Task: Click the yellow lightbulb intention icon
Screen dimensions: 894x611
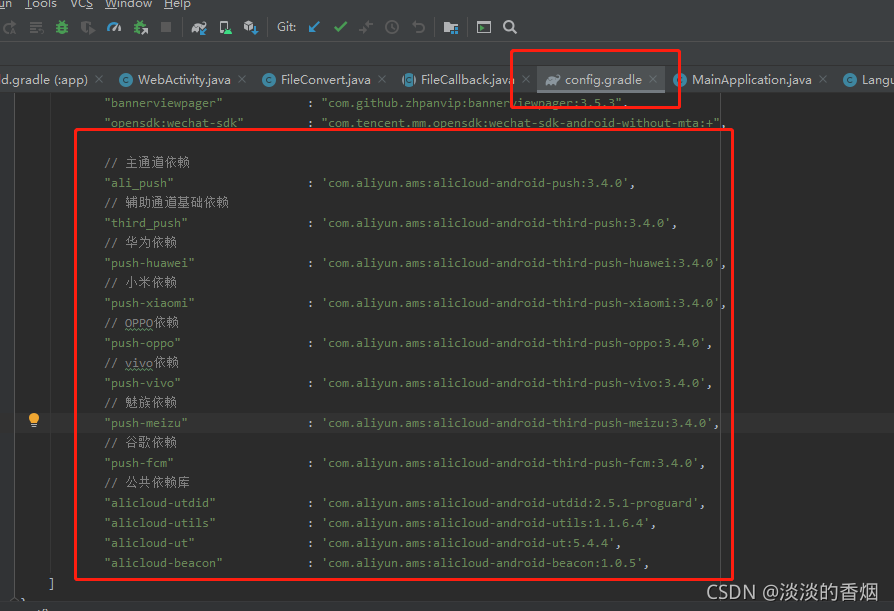Action: coord(34,420)
